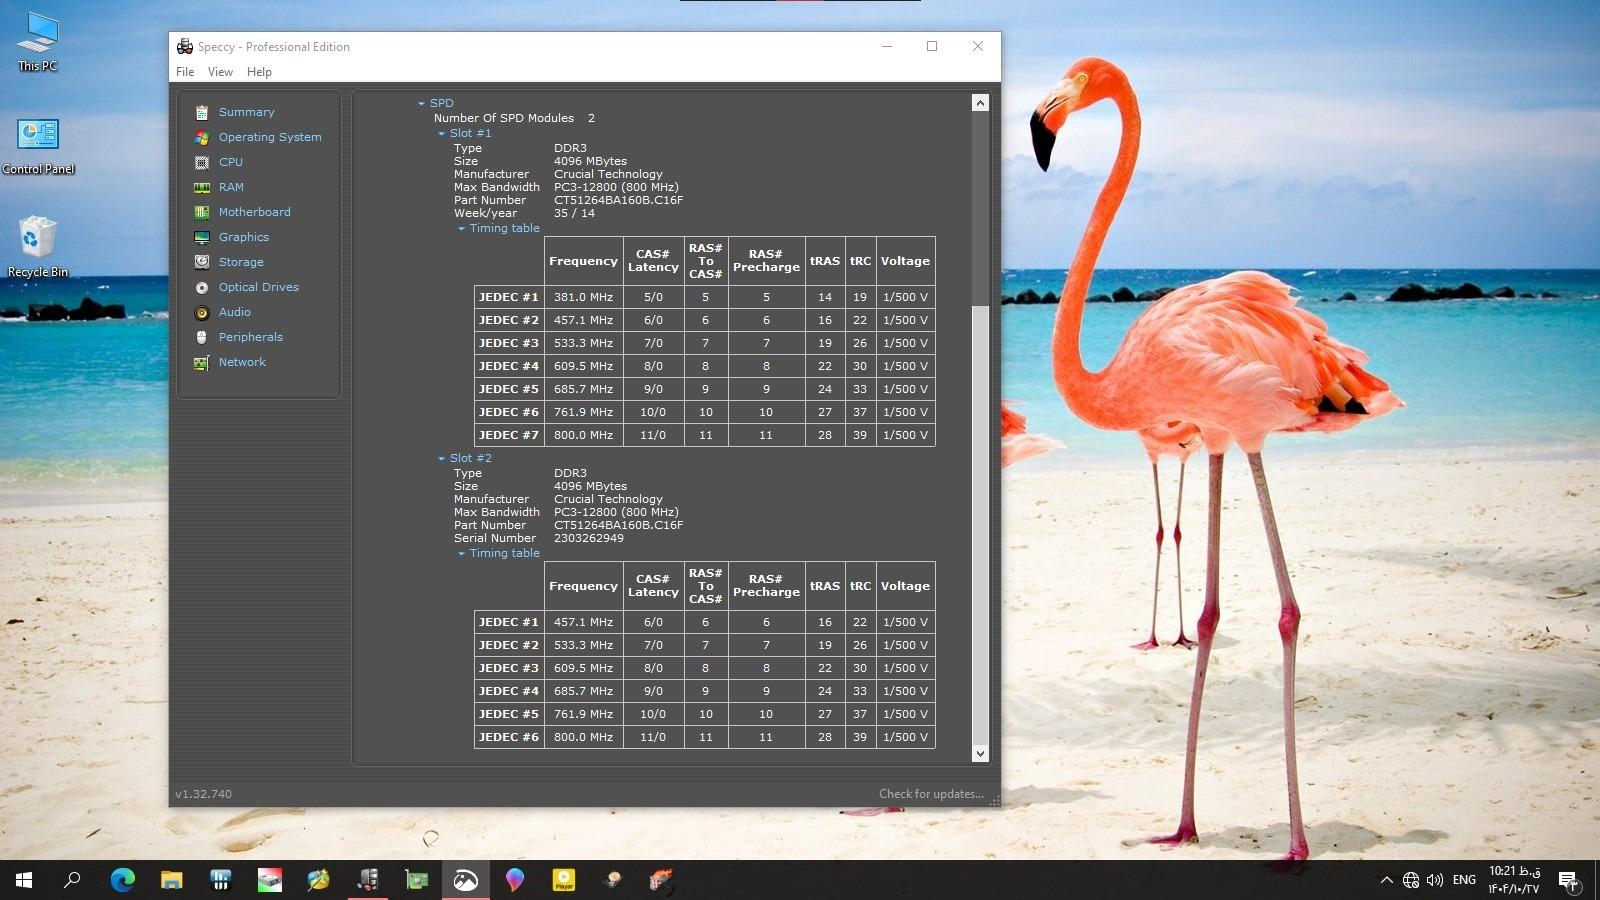Viewport: 1600px width, 900px height.
Task: Open the RAM section icon
Action: pyautogui.click(x=202, y=187)
